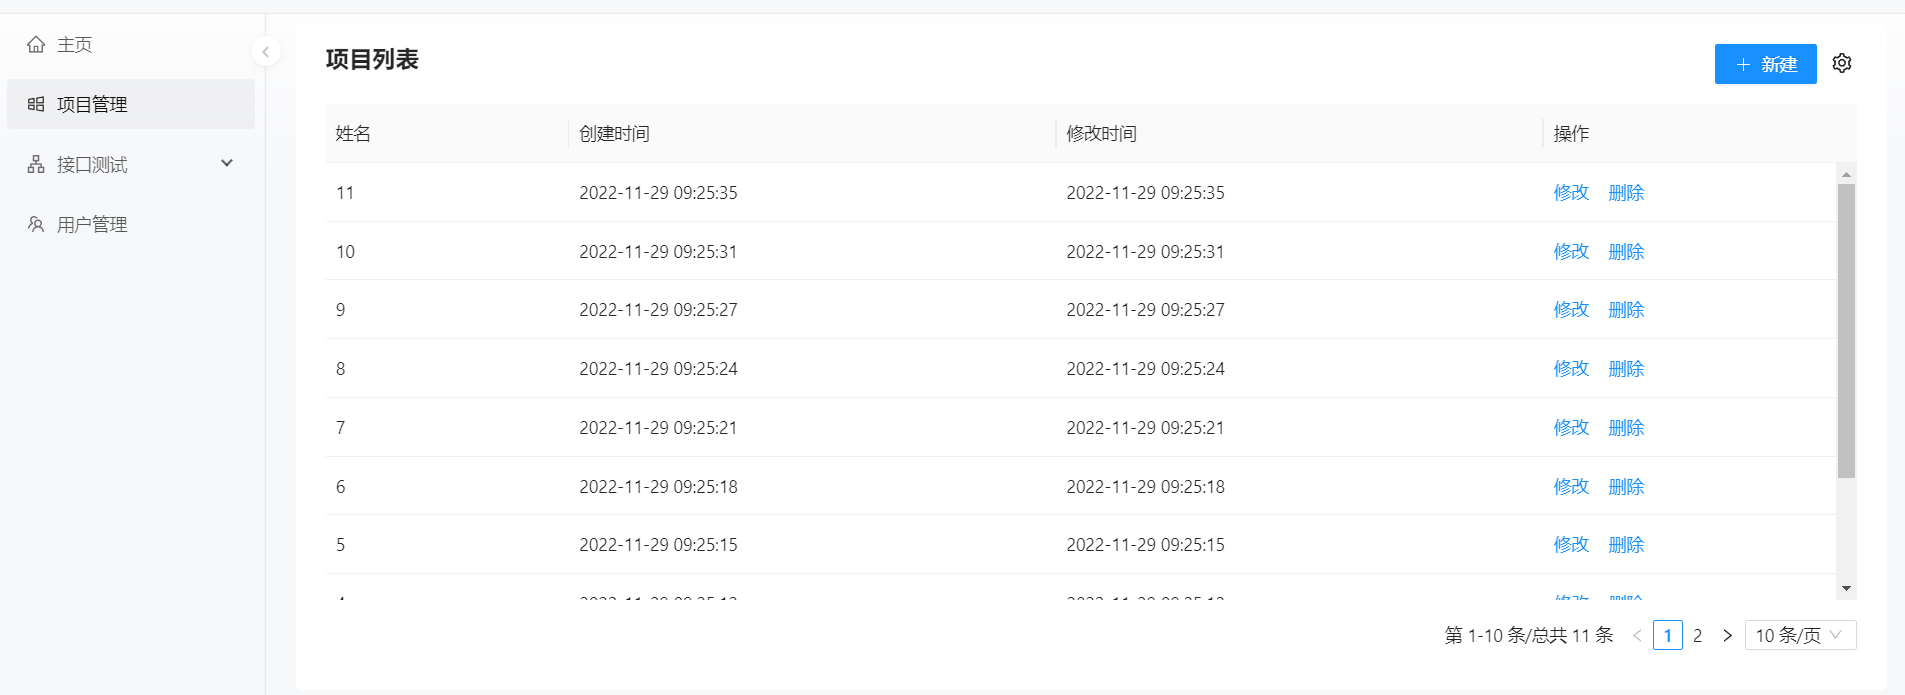This screenshot has width=1905, height=695.
Task: Click scrollbar down arrow in table
Action: (1846, 589)
